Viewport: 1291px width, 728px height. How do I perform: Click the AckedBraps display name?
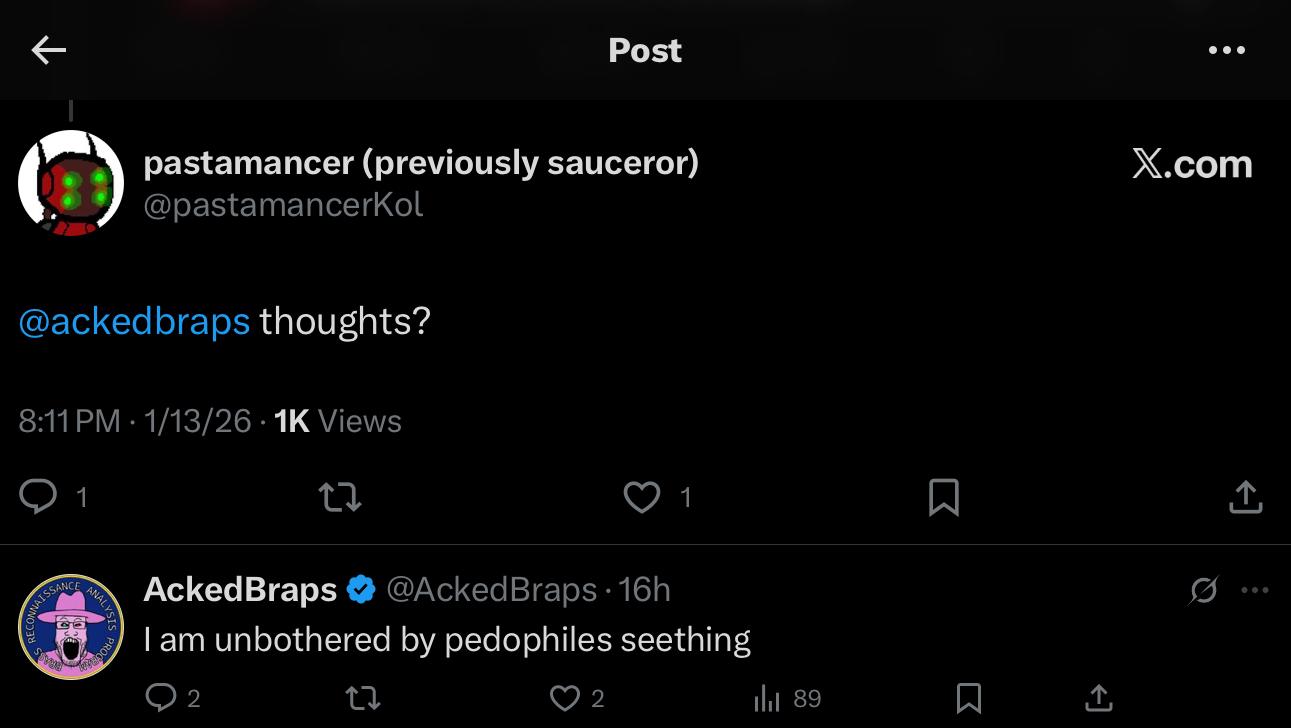(x=240, y=590)
